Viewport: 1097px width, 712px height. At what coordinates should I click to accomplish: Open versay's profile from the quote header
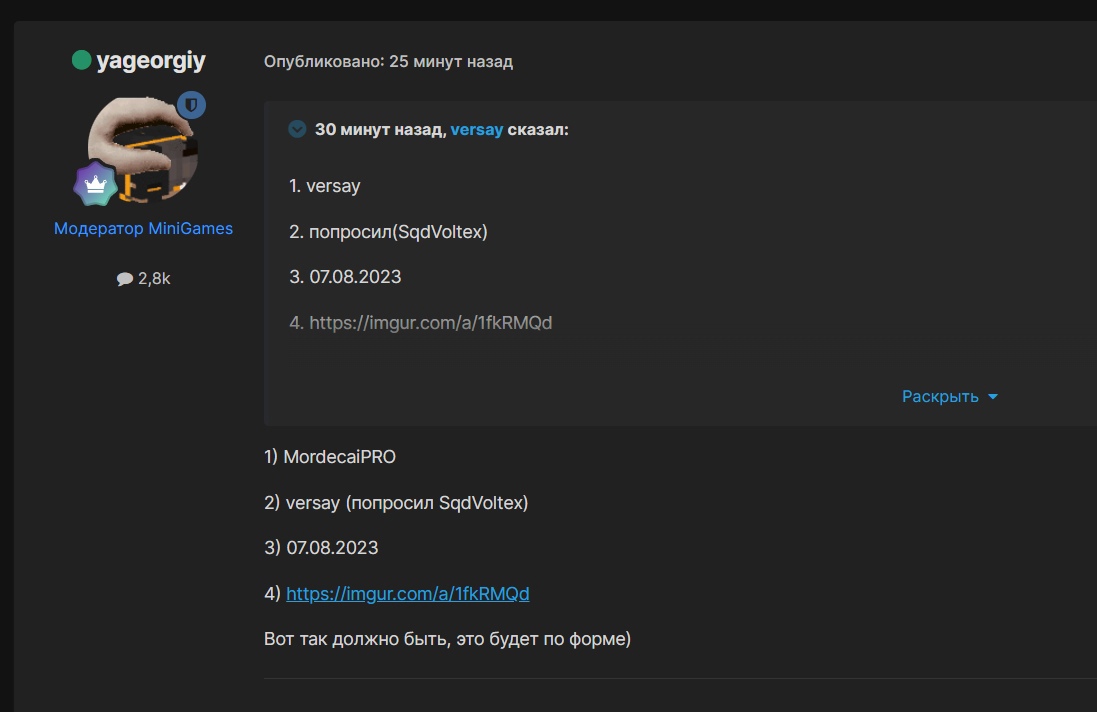[477, 129]
